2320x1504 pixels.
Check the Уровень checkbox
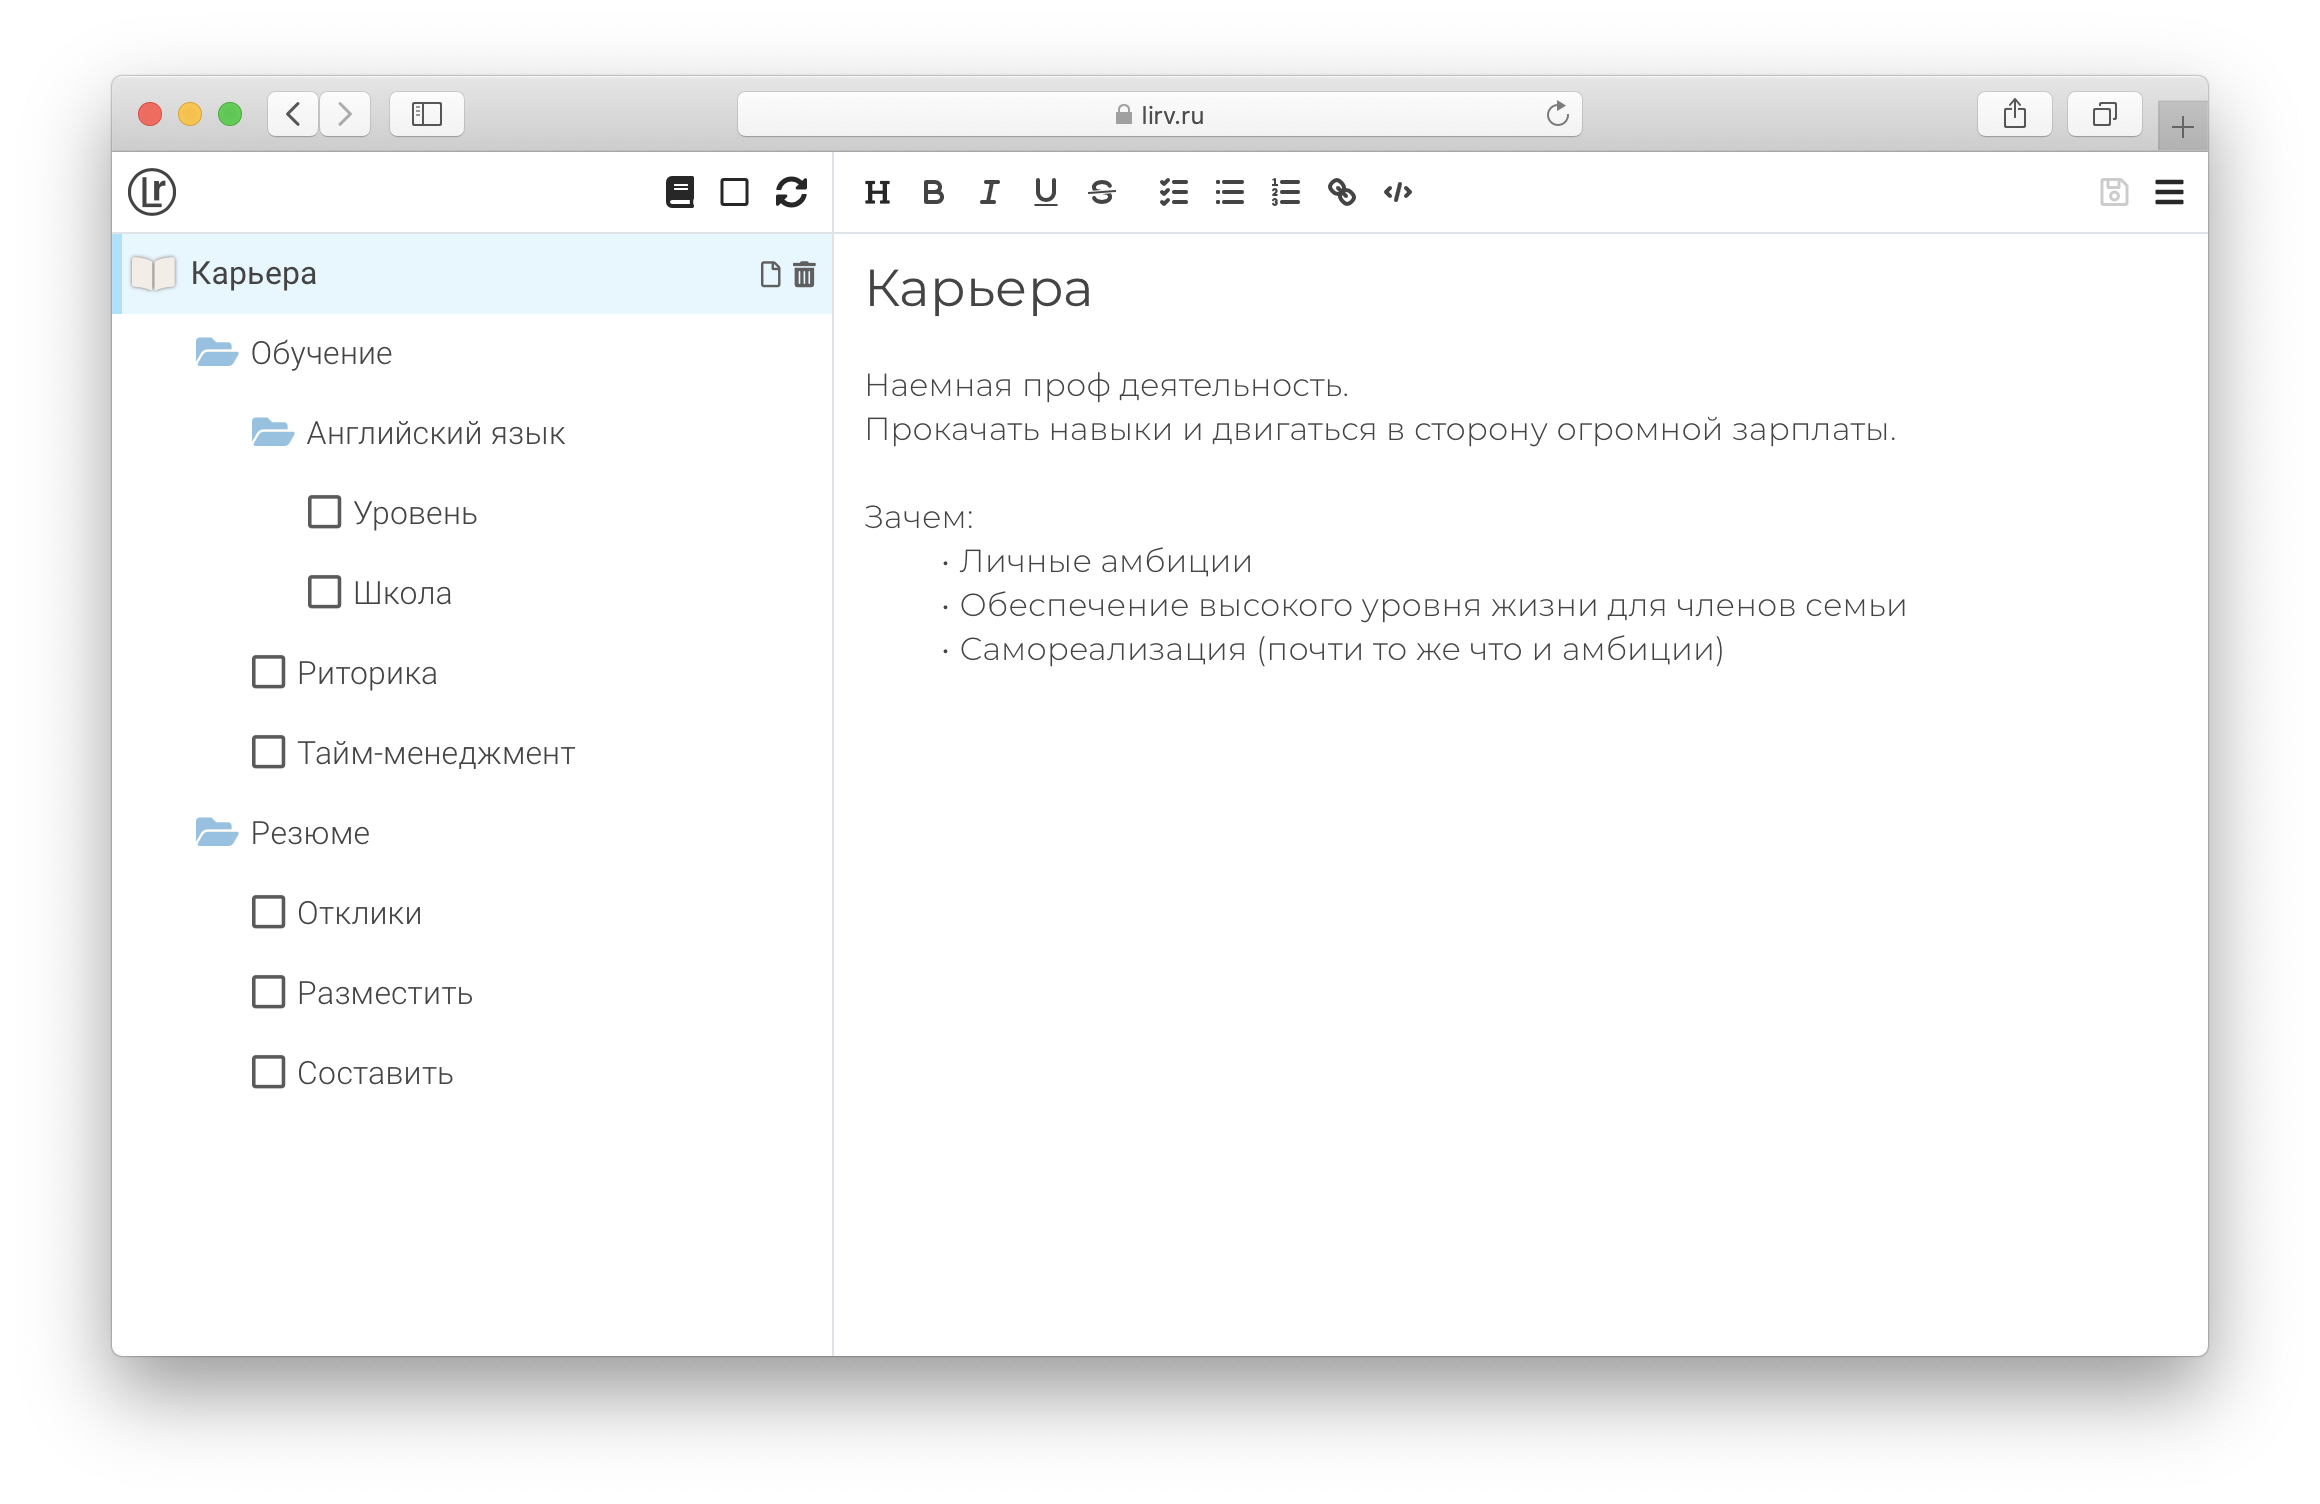[324, 512]
